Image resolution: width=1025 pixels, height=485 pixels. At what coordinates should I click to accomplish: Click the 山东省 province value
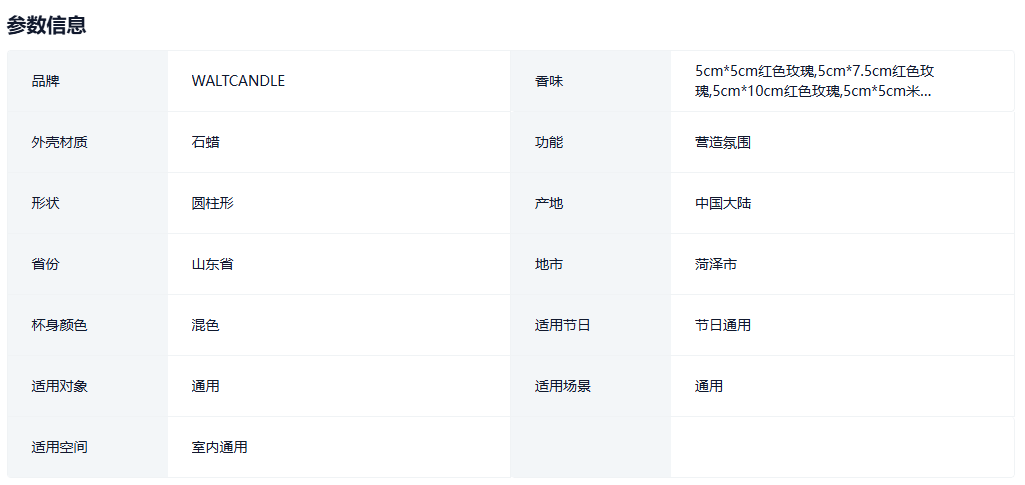(213, 264)
